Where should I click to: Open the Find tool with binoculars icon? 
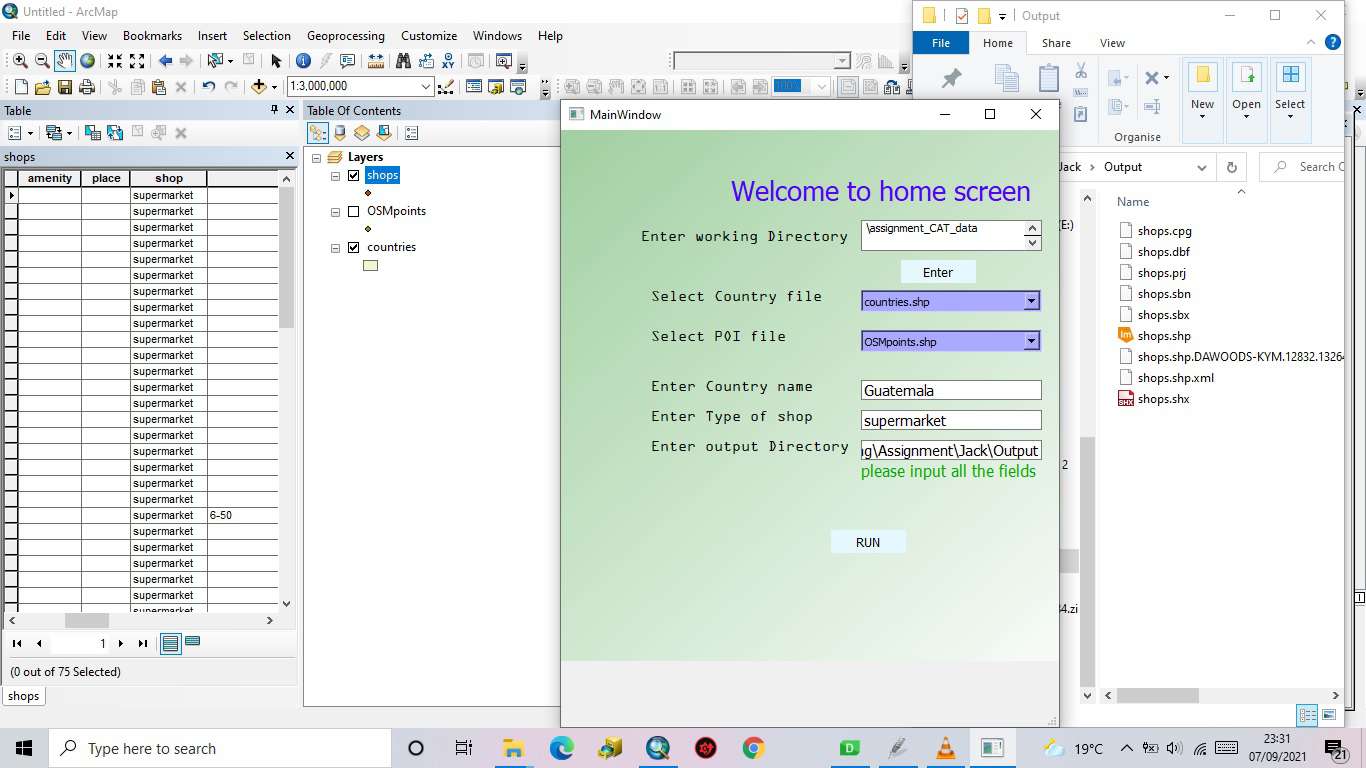click(404, 61)
